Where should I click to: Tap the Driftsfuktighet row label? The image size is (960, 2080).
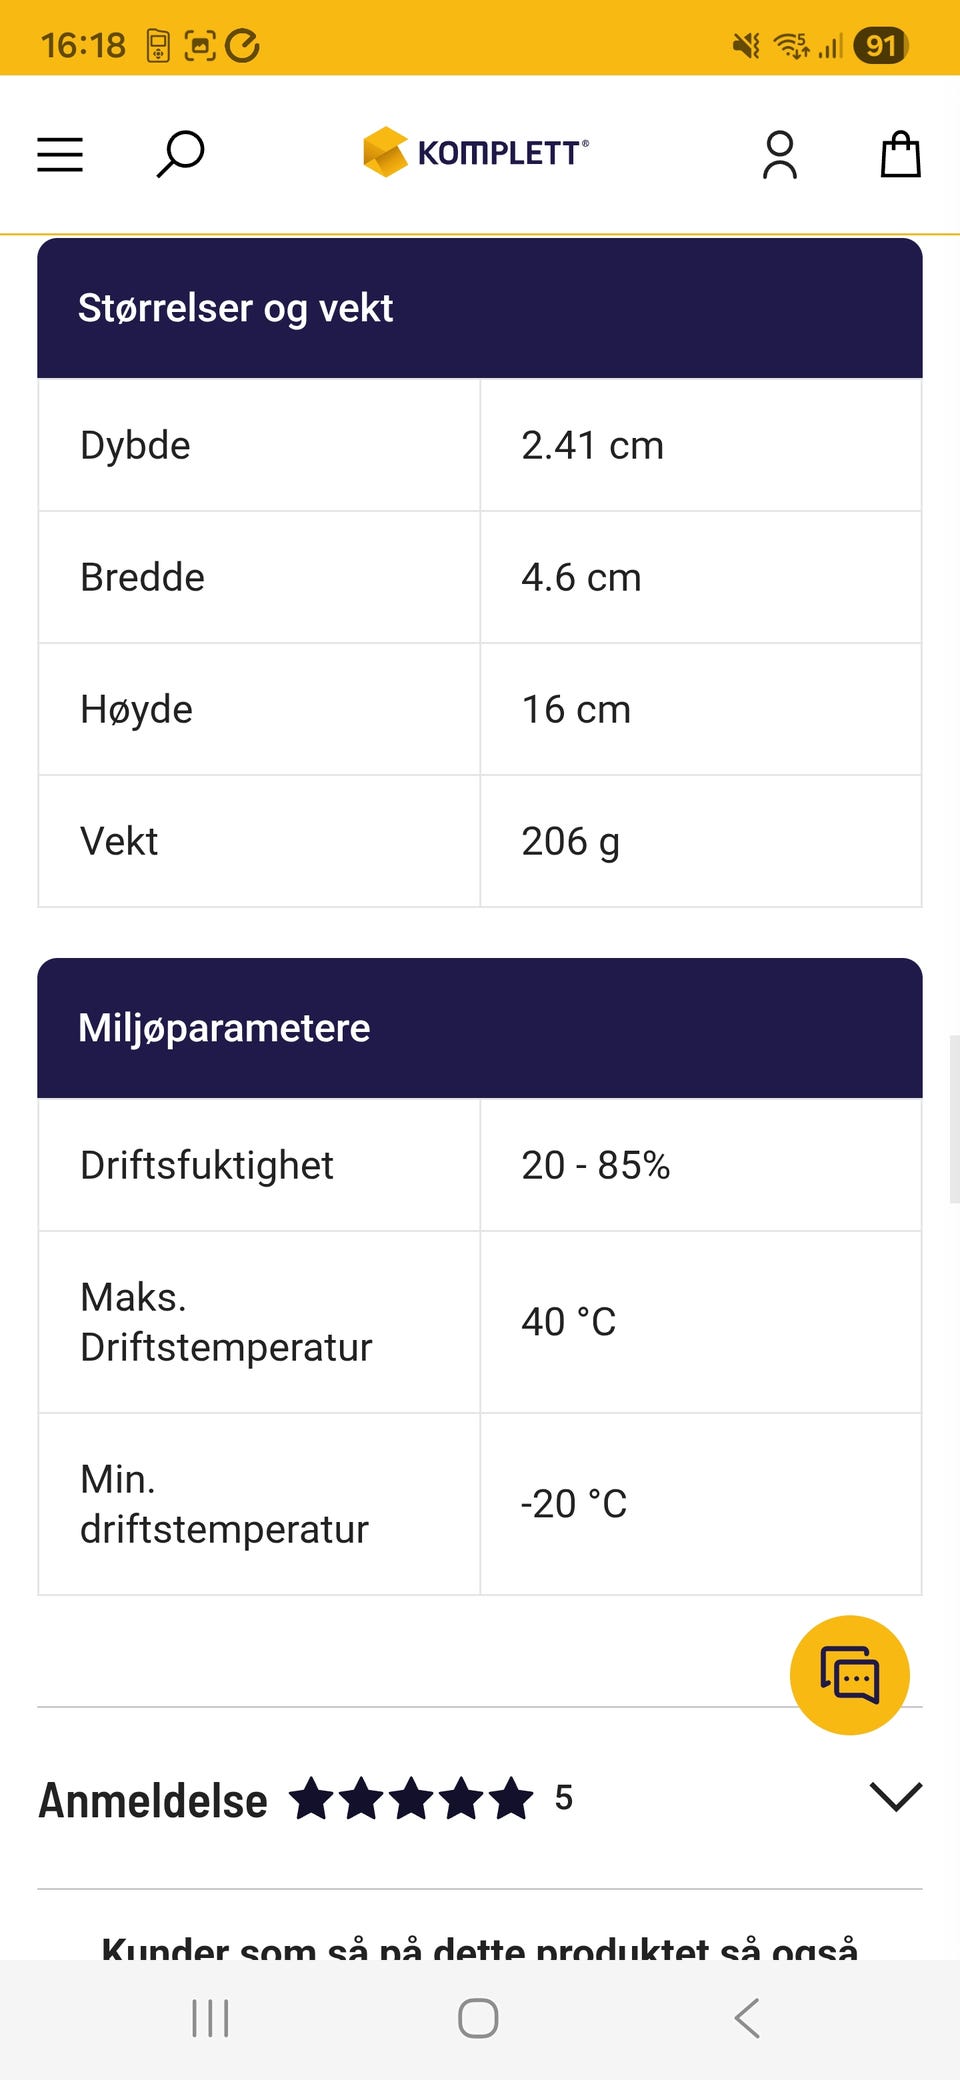point(207,1165)
